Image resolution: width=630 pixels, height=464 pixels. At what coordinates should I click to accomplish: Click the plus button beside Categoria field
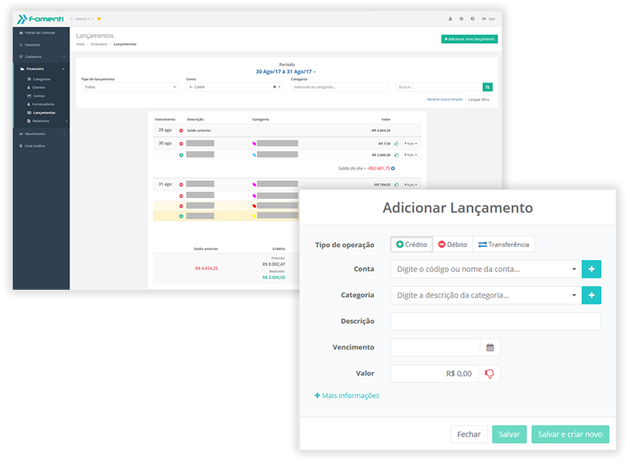click(x=592, y=295)
